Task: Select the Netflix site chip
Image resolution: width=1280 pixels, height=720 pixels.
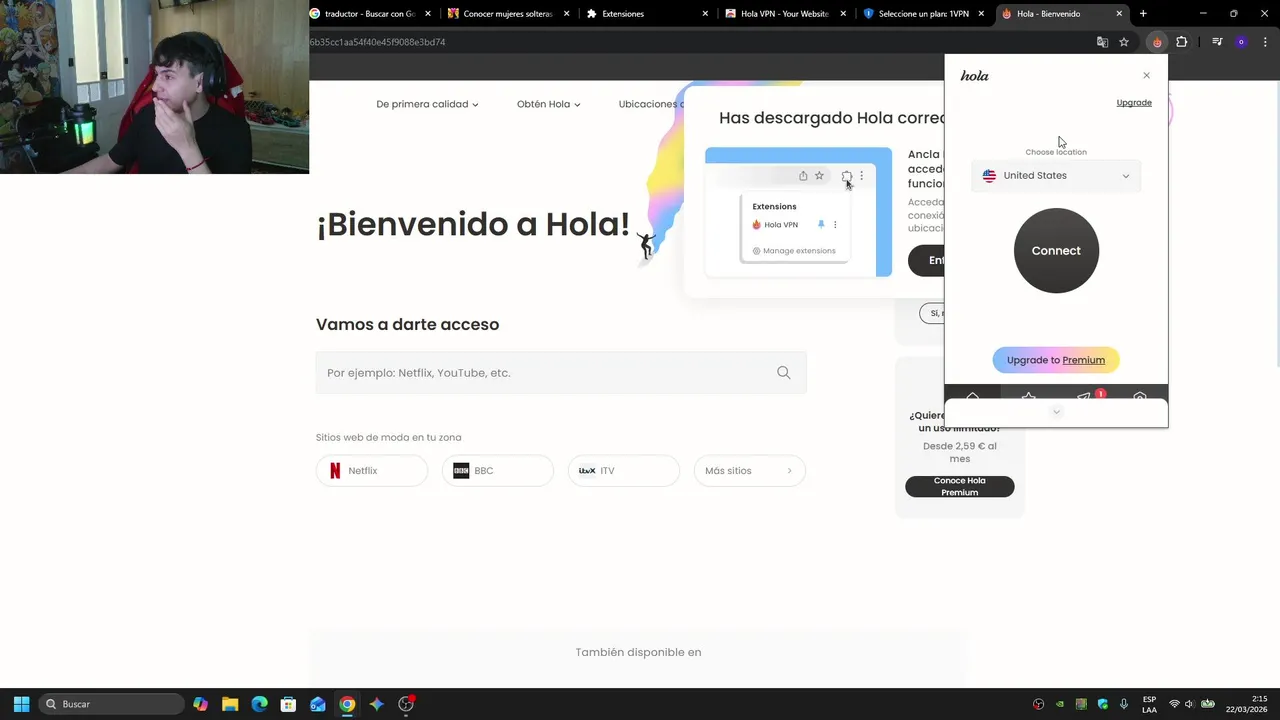Action: click(x=372, y=471)
